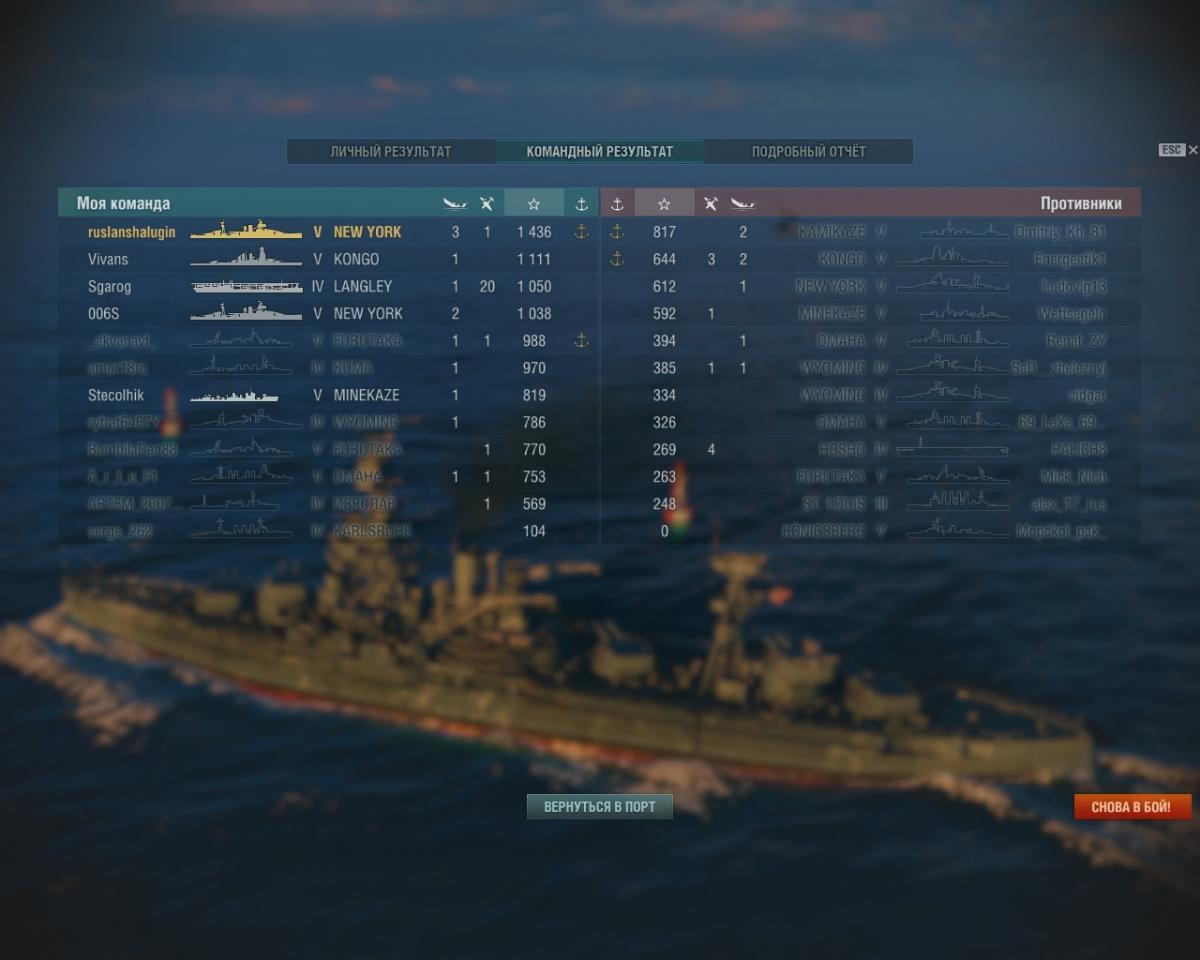Sort my team by ships destroyed icon

click(455, 204)
